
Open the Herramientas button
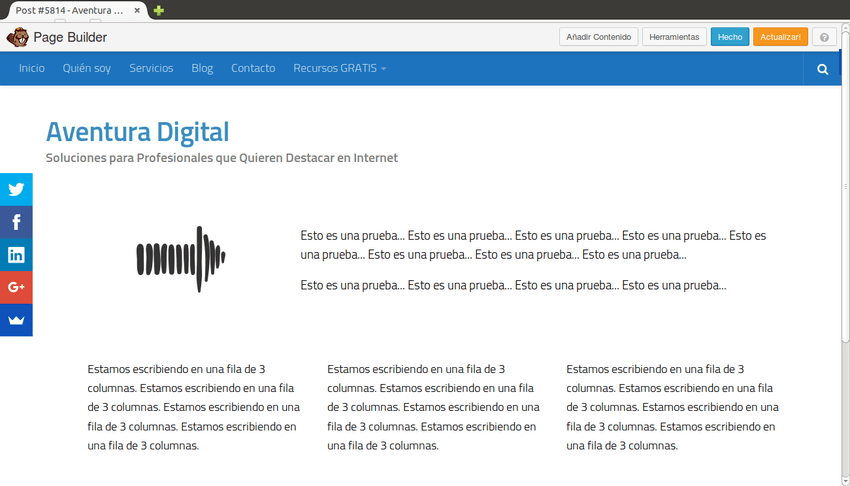[674, 37]
